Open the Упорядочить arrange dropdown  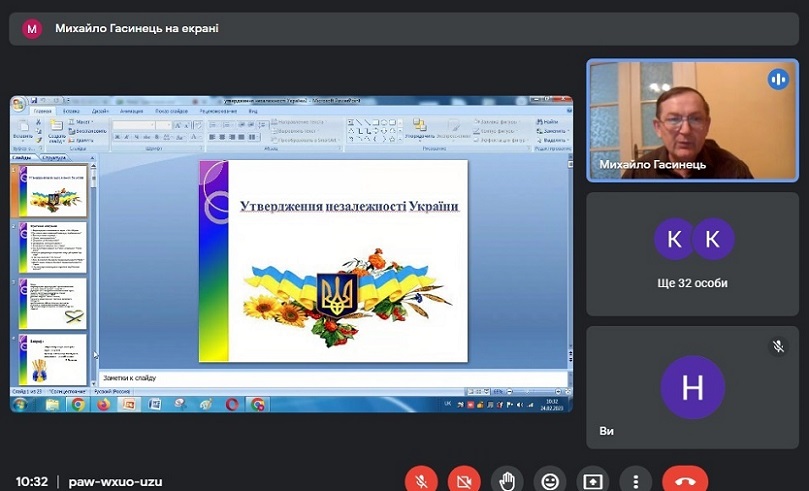pyautogui.click(x=419, y=129)
